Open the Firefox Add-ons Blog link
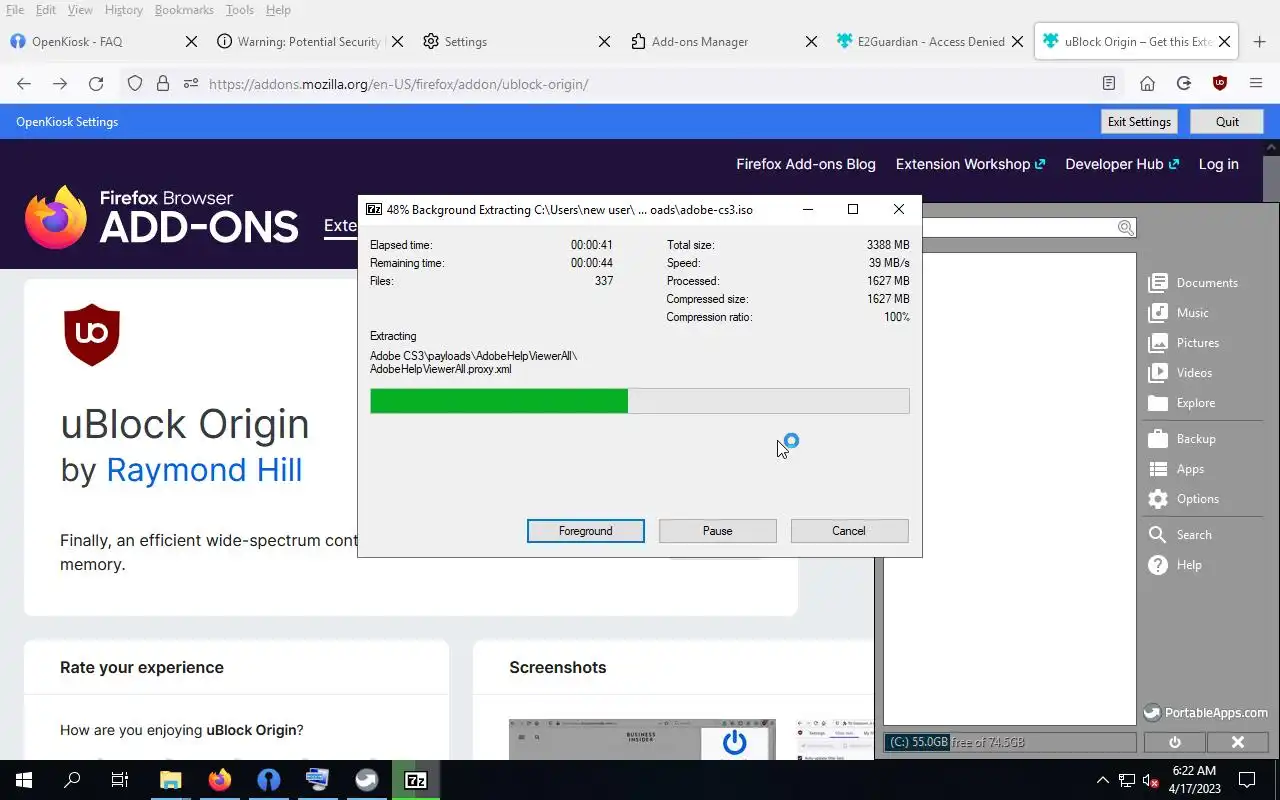The height and width of the screenshot is (800, 1280). [806, 164]
